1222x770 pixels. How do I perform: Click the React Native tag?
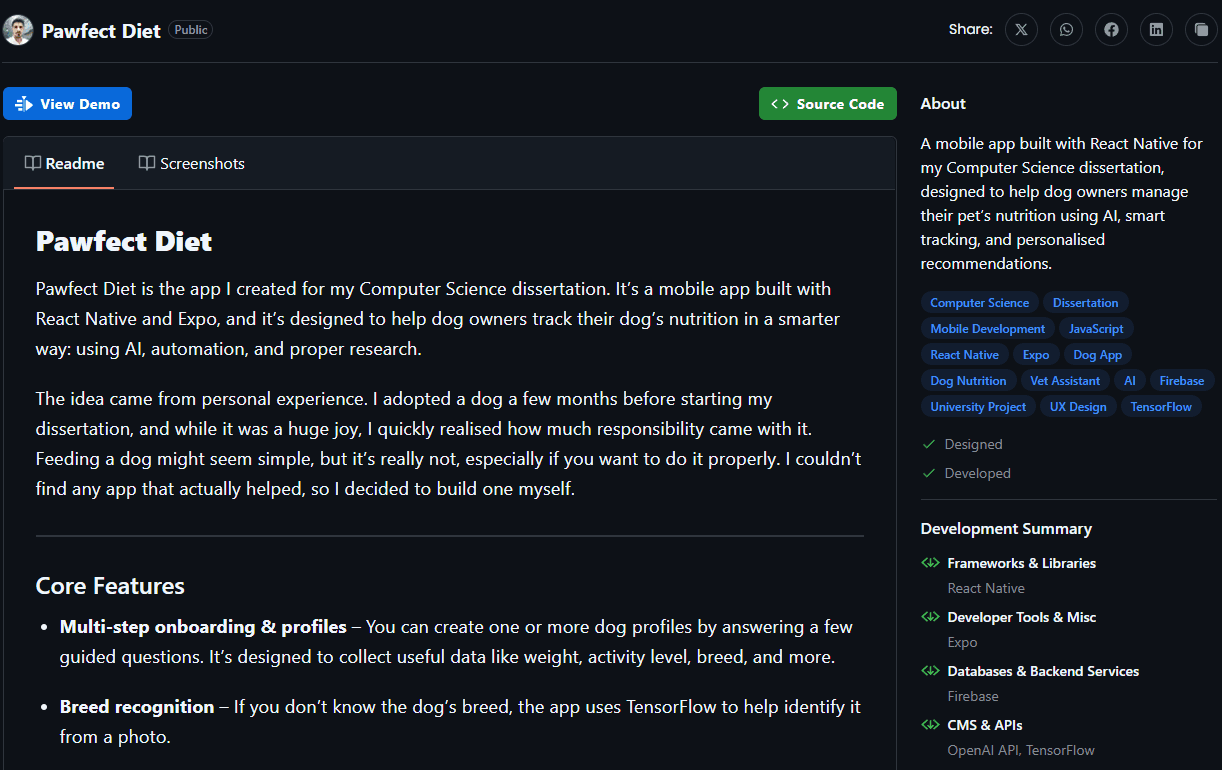click(964, 355)
